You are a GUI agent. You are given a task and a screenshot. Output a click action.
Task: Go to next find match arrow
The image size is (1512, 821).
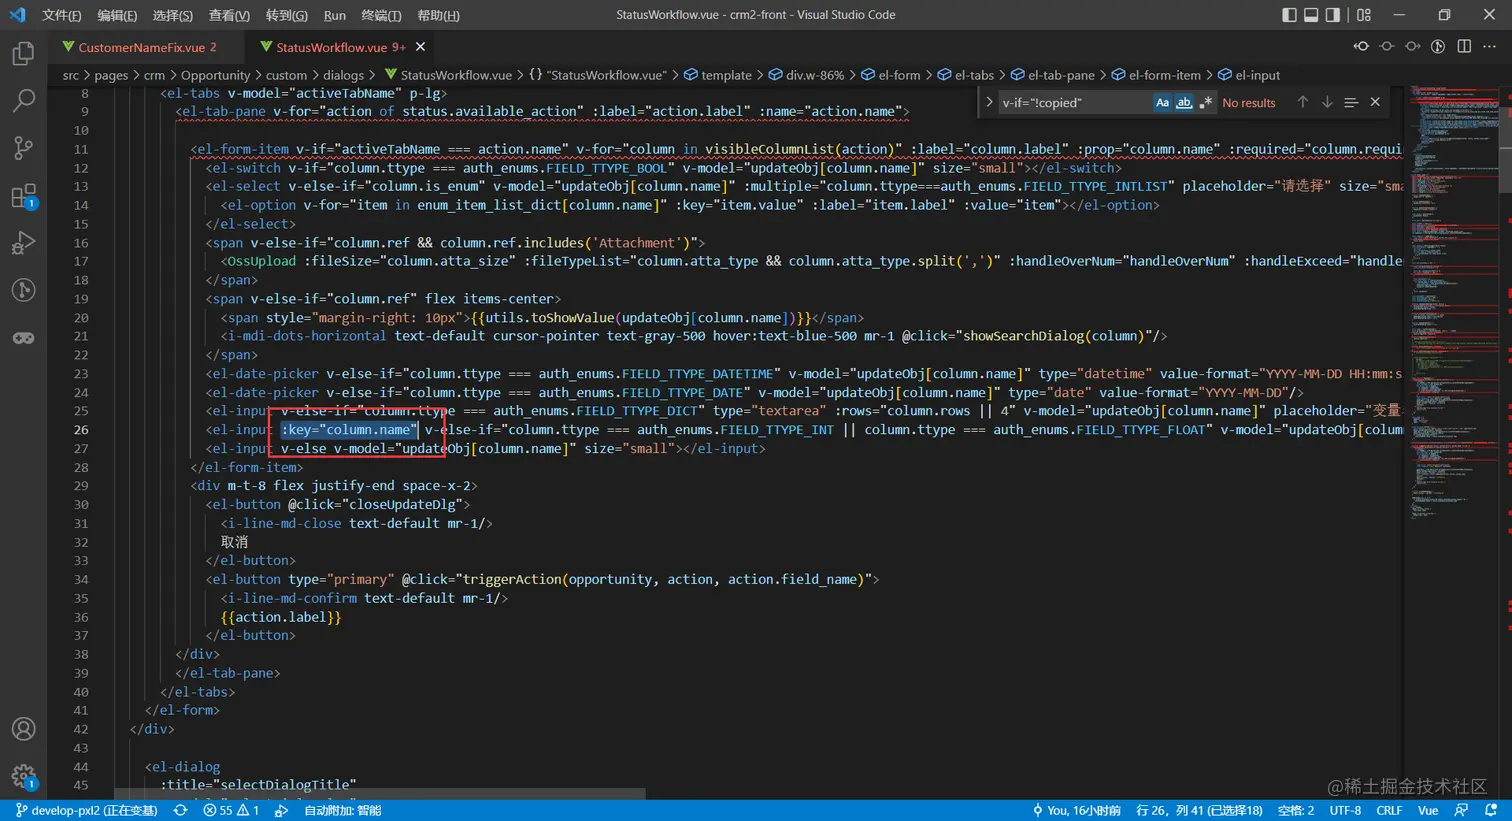pyautogui.click(x=1327, y=102)
